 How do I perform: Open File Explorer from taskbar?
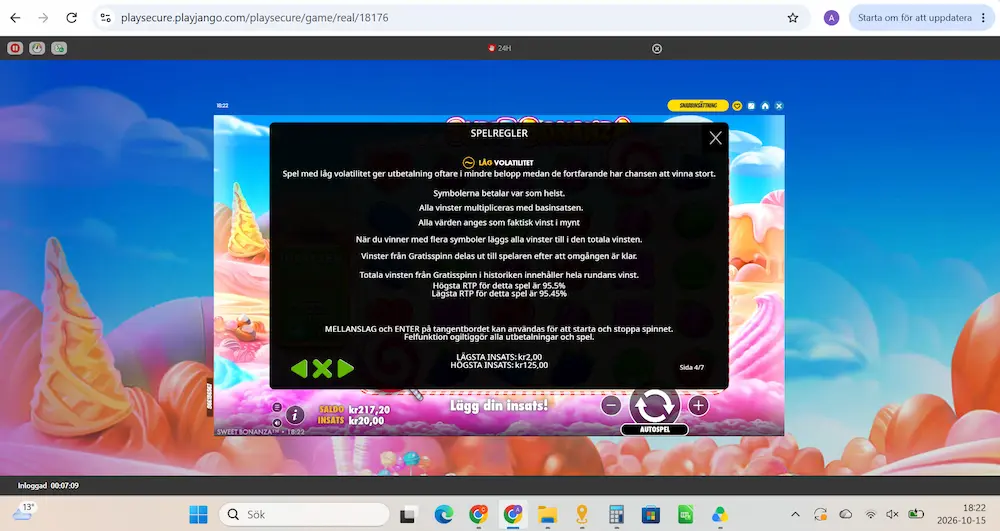pos(547,514)
